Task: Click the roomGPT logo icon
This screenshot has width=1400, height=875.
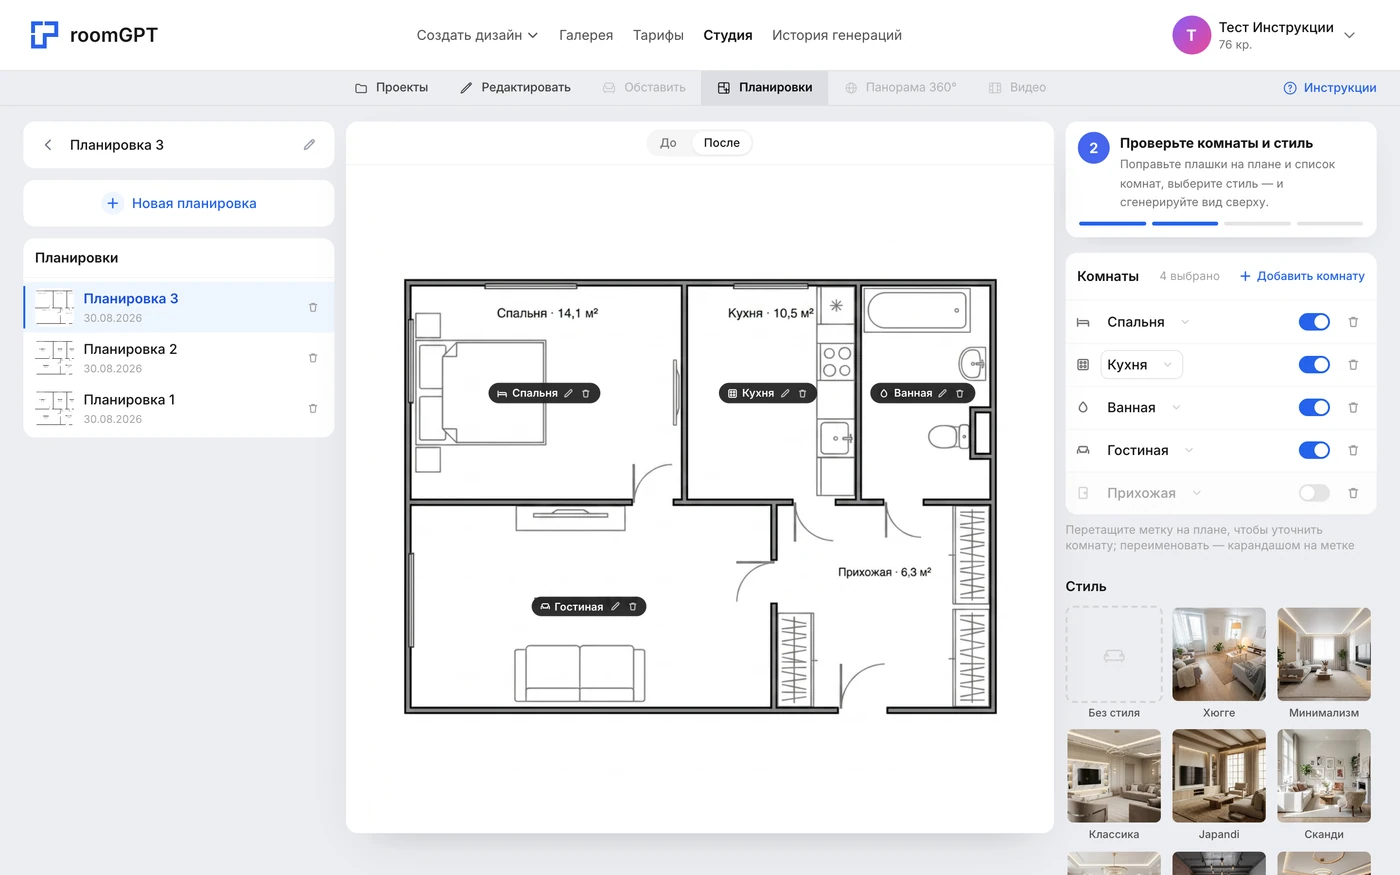Action: pyautogui.click(x=44, y=35)
